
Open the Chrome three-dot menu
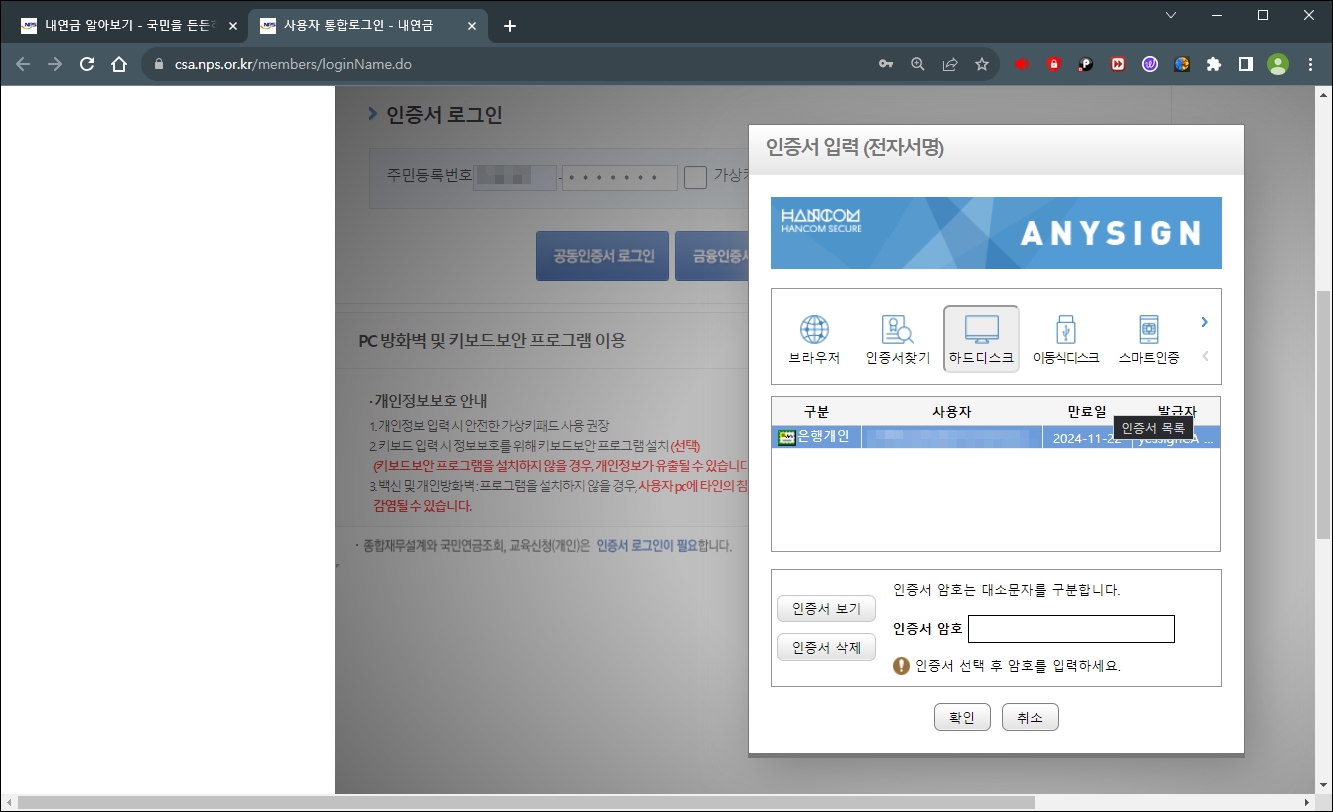pyautogui.click(x=1310, y=64)
